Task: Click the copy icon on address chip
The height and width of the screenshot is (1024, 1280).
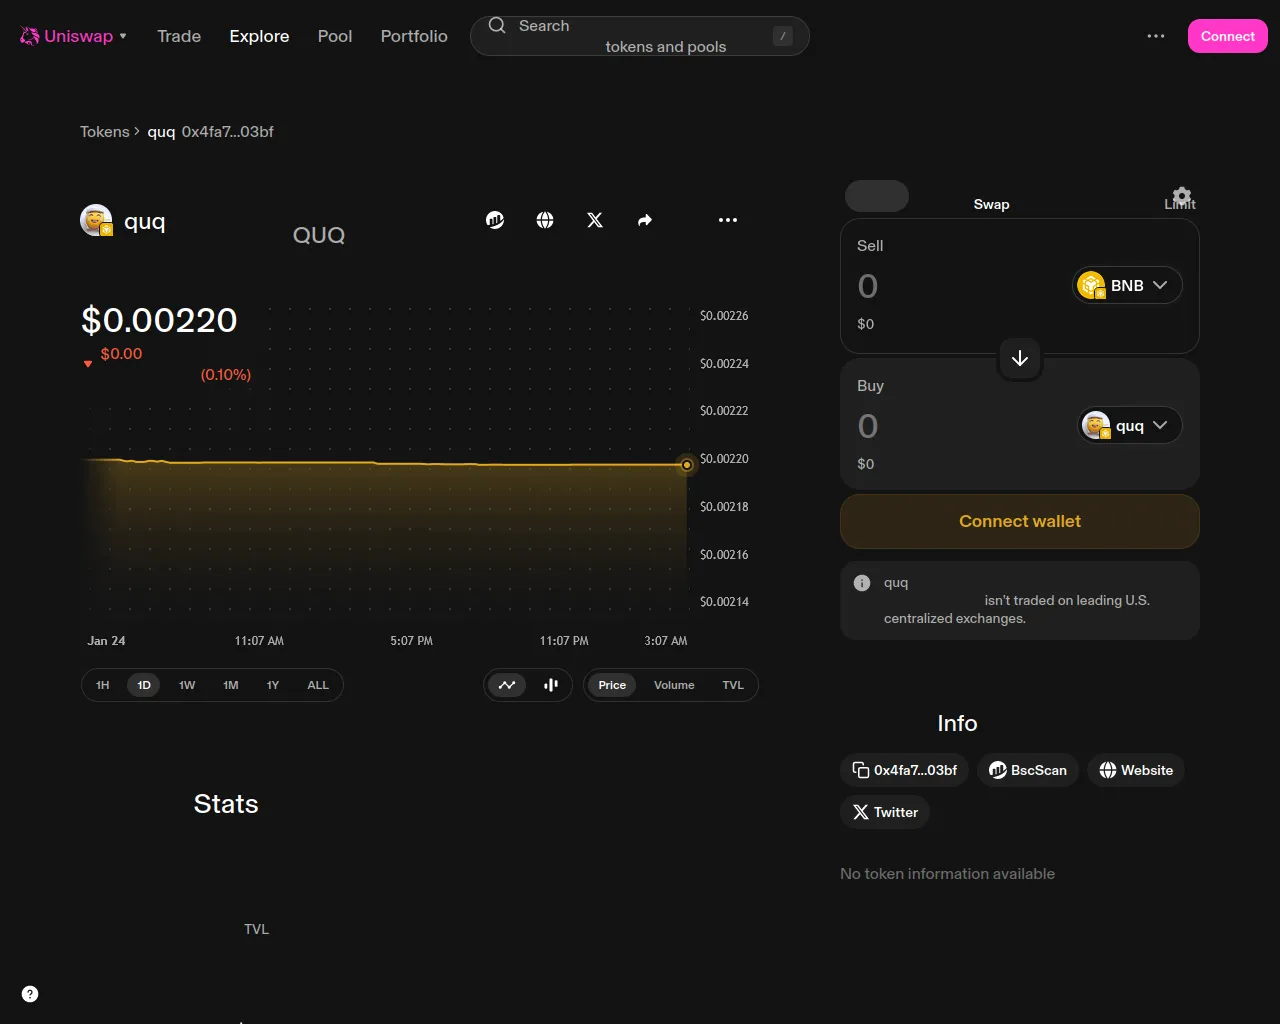Action: coord(860,770)
